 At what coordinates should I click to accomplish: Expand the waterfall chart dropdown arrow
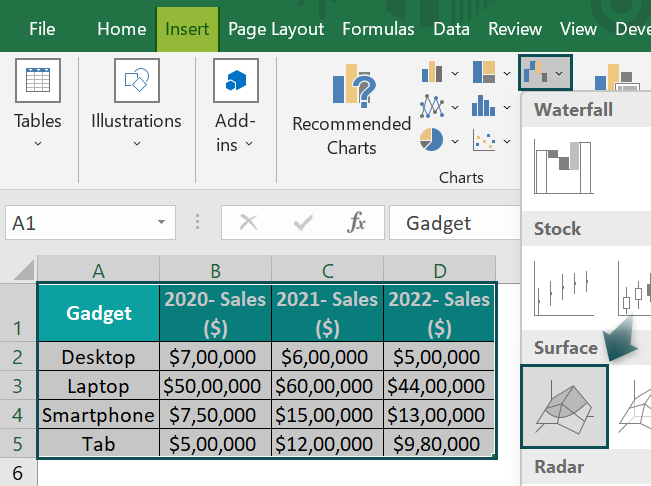click(559, 73)
